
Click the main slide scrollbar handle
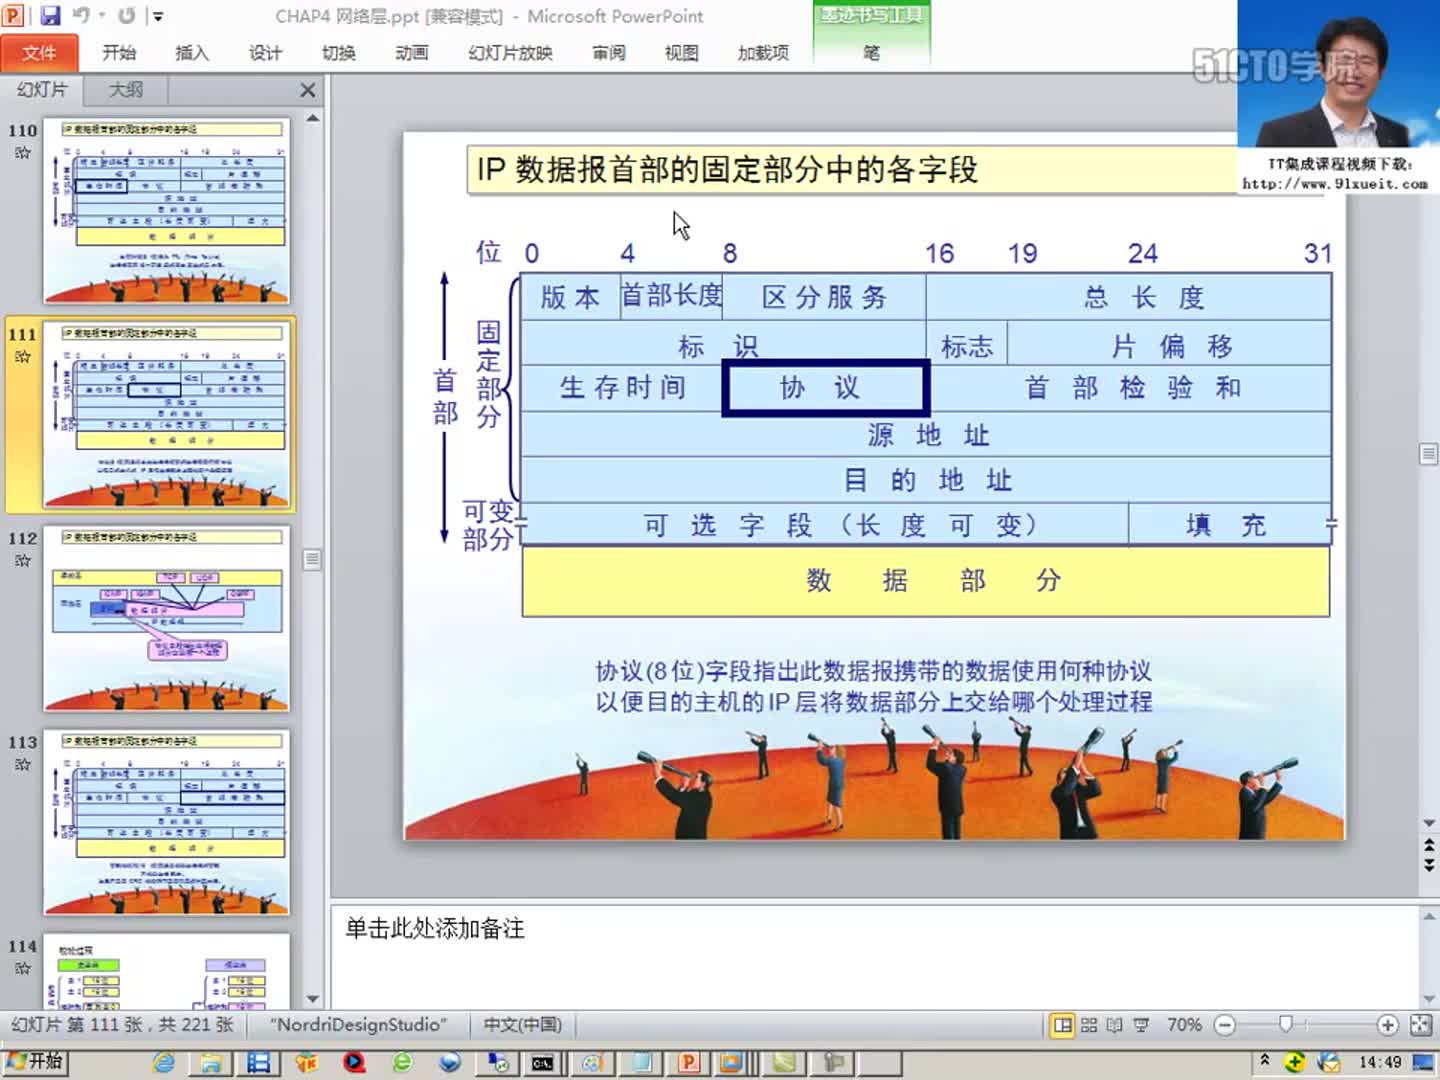coord(1429,455)
